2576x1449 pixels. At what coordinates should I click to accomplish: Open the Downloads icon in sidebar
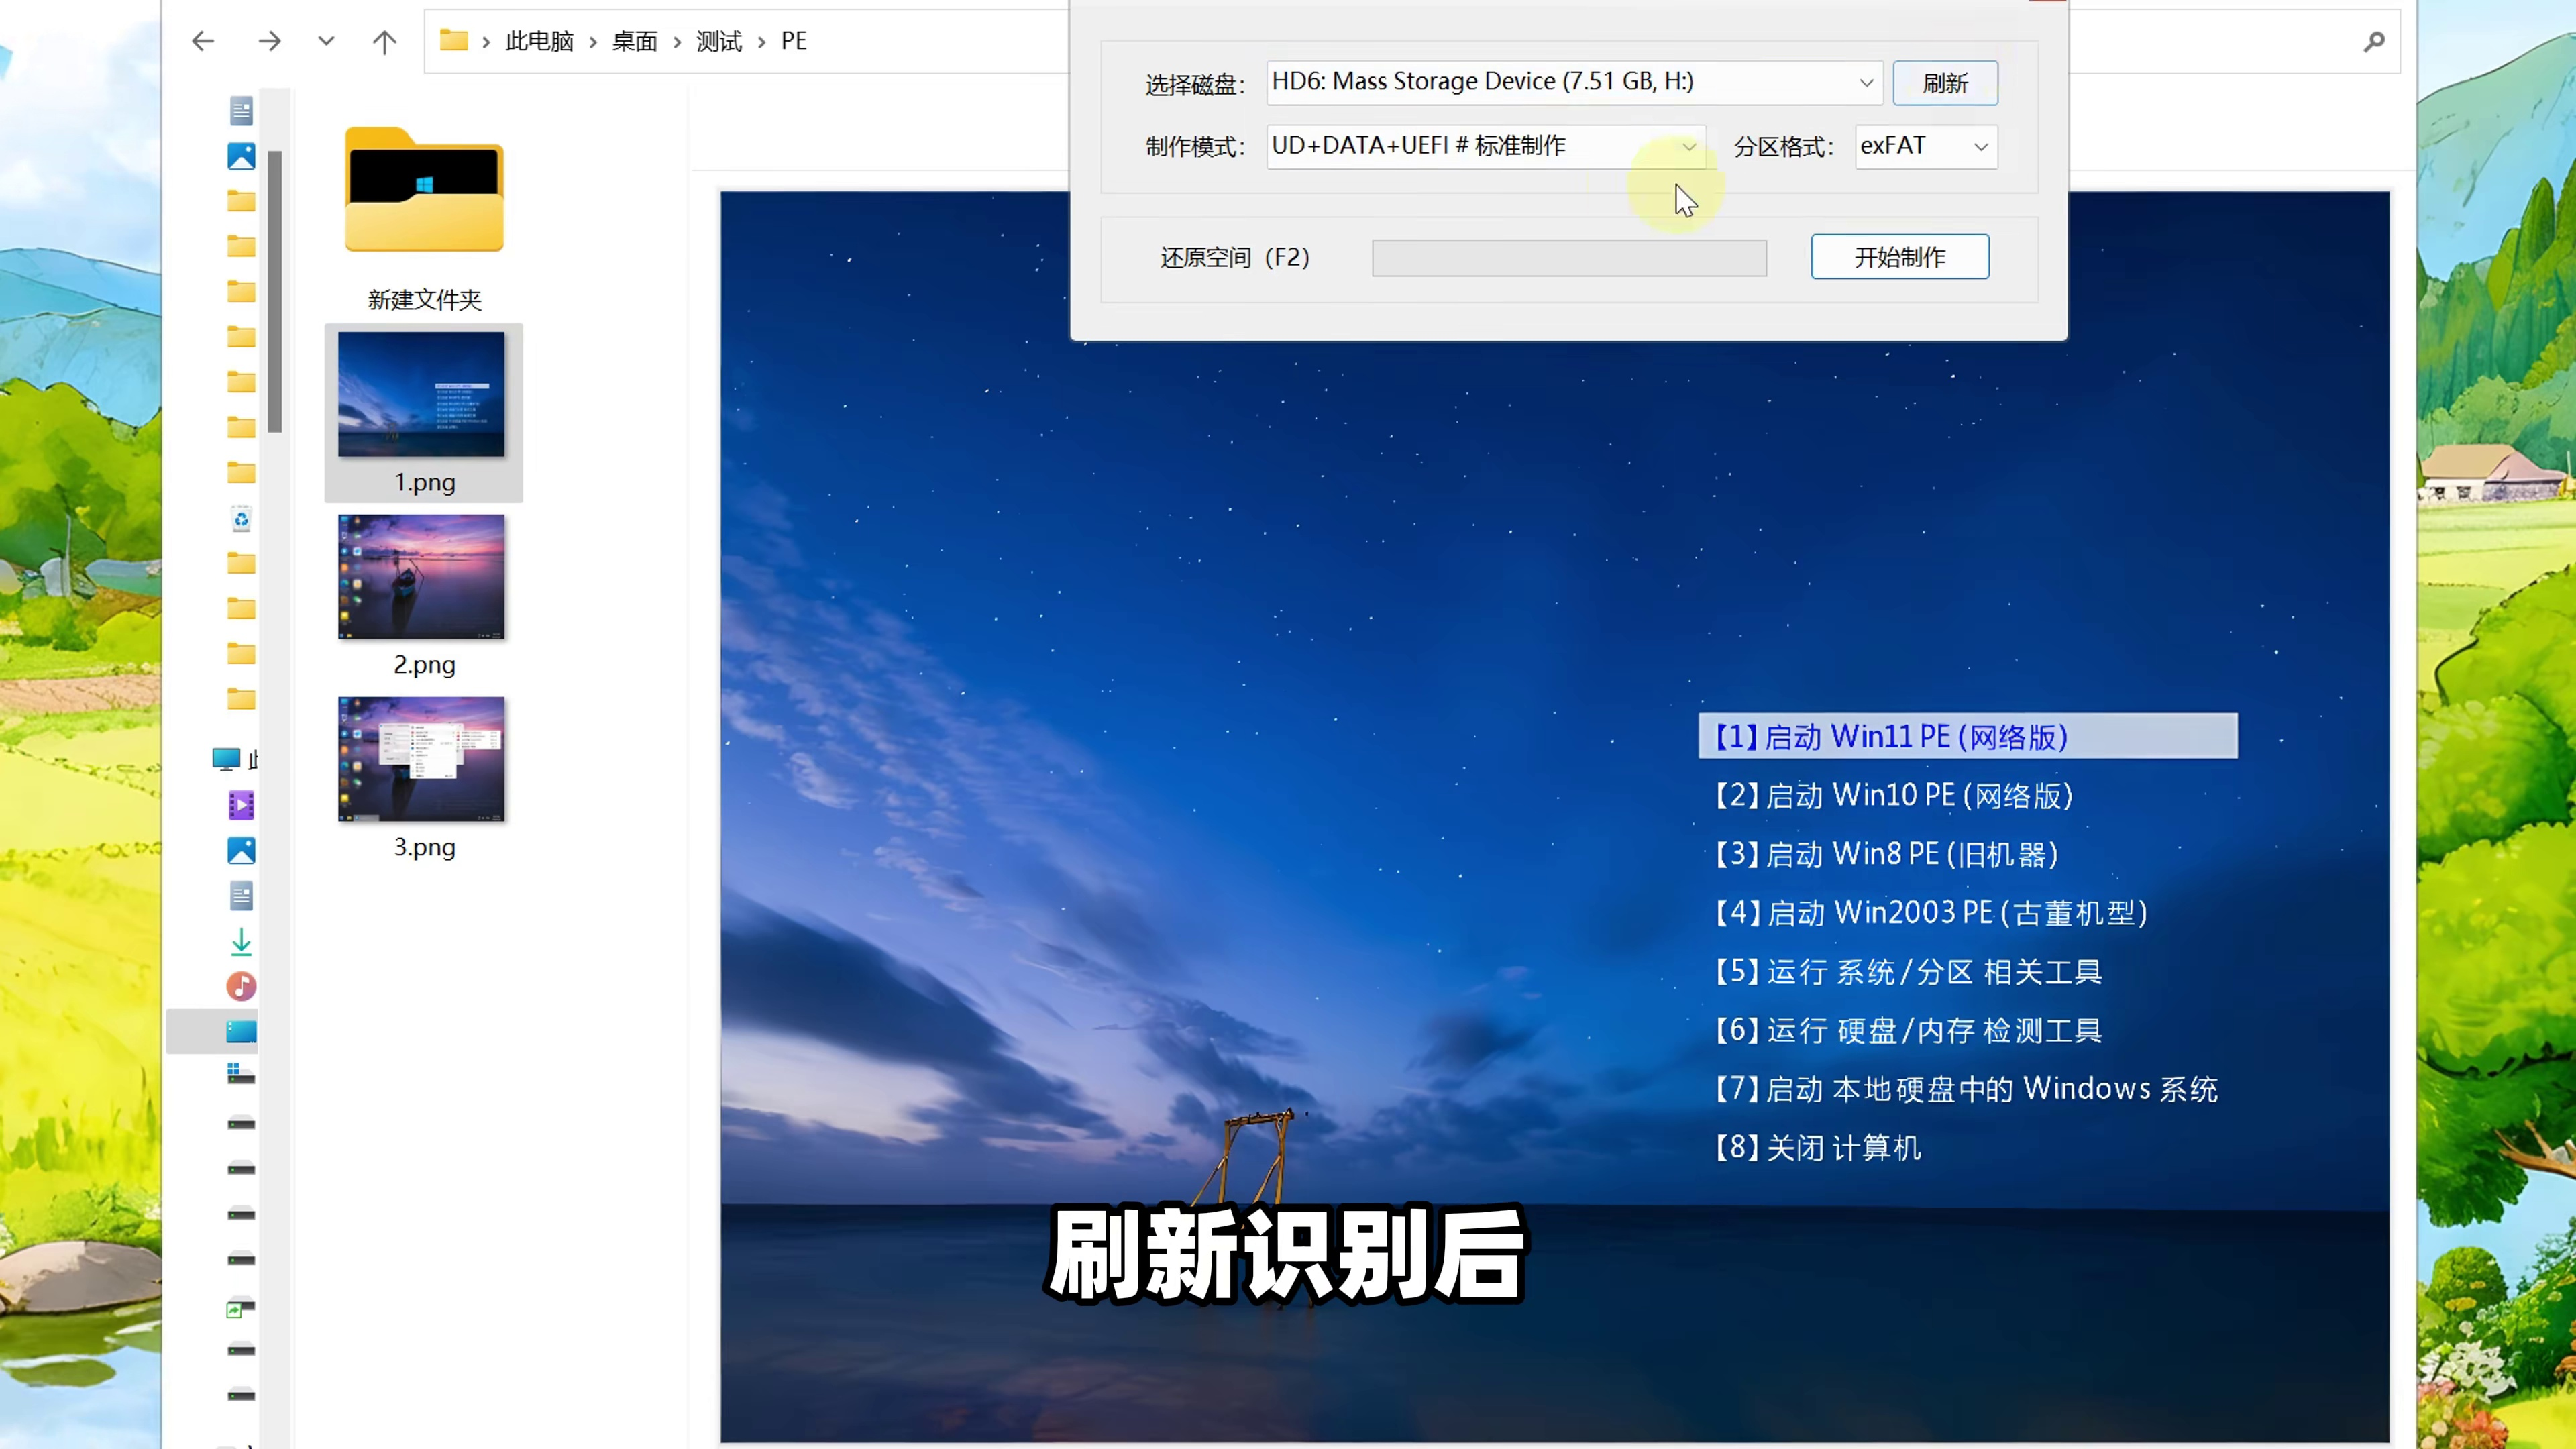coord(241,941)
